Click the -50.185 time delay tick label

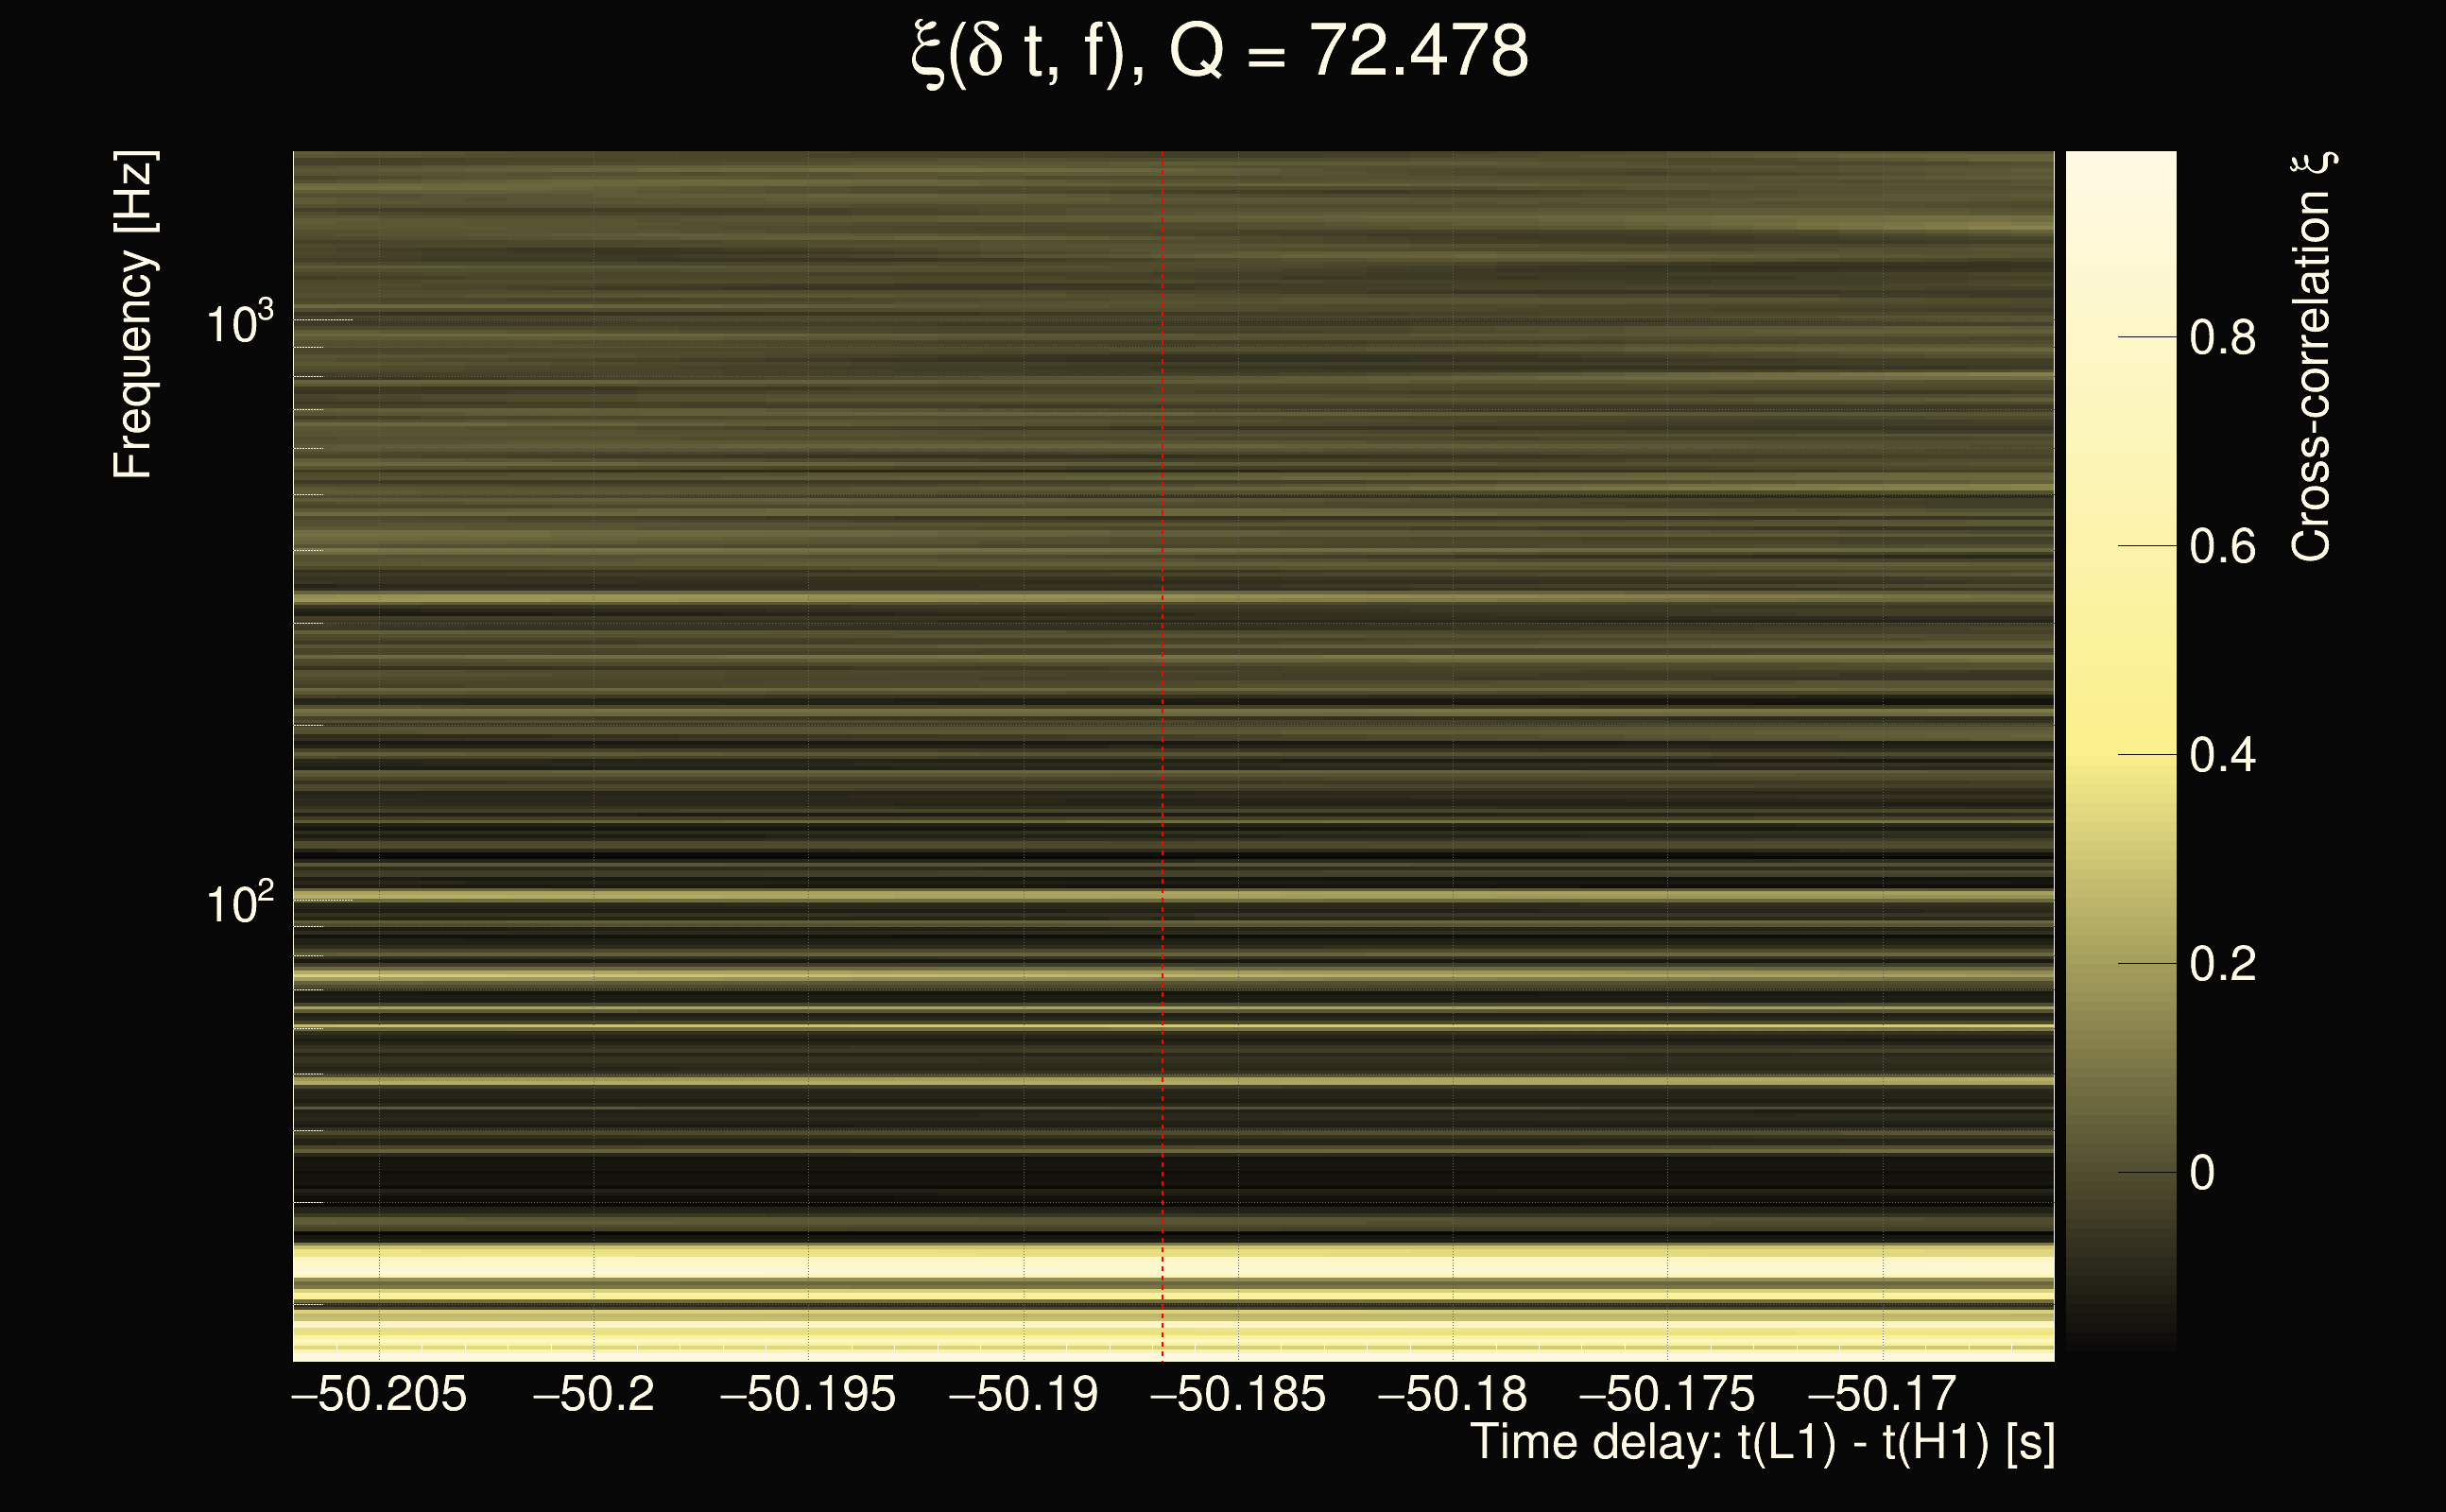[1238, 1394]
